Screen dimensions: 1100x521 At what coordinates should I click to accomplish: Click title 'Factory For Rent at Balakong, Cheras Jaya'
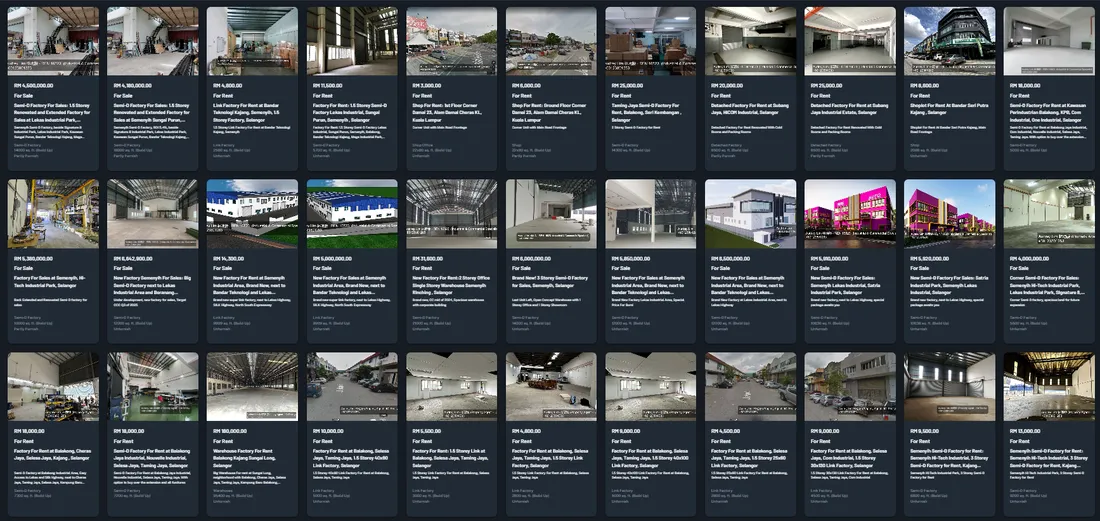click(x=51, y=454)
